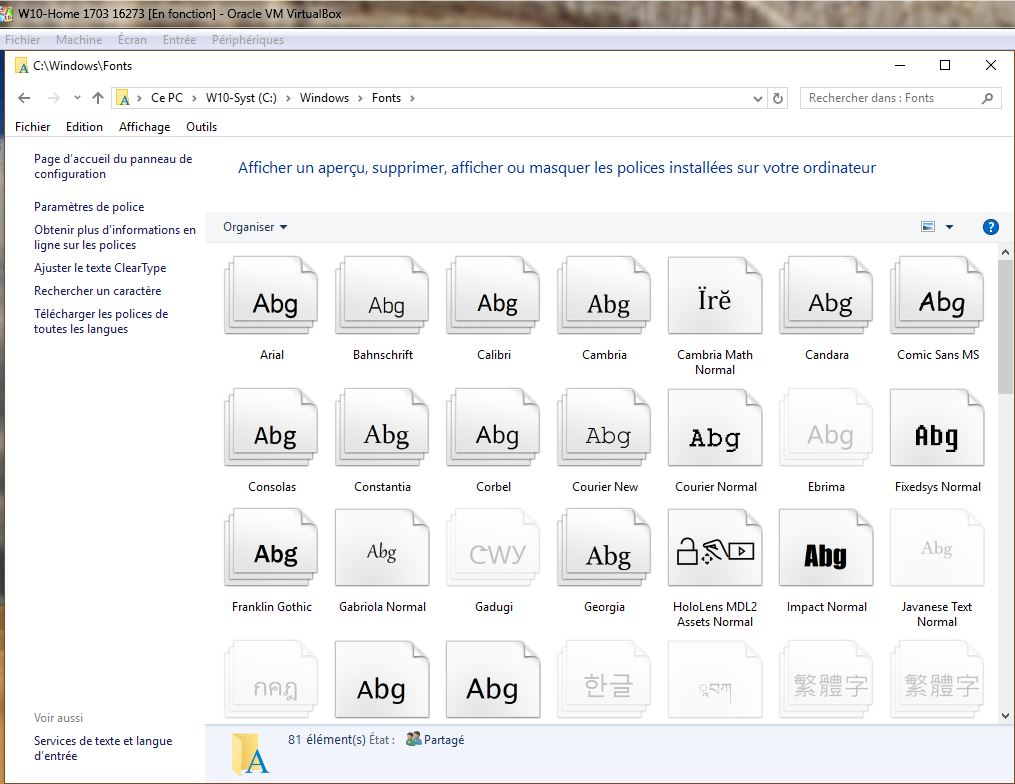Expand the chevron after Fonts breadcrumb
This screenshot has height=784, width=1015.
(412, 98)
